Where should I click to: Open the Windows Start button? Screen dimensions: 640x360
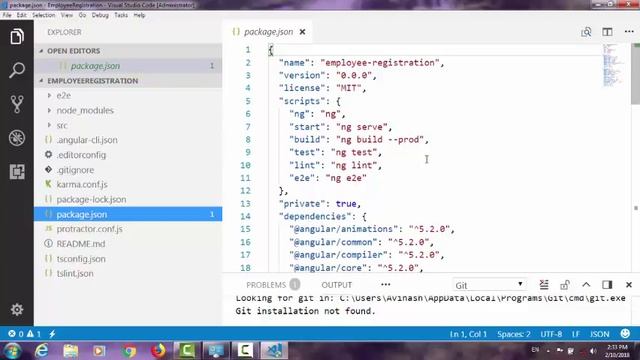[11, 351]
